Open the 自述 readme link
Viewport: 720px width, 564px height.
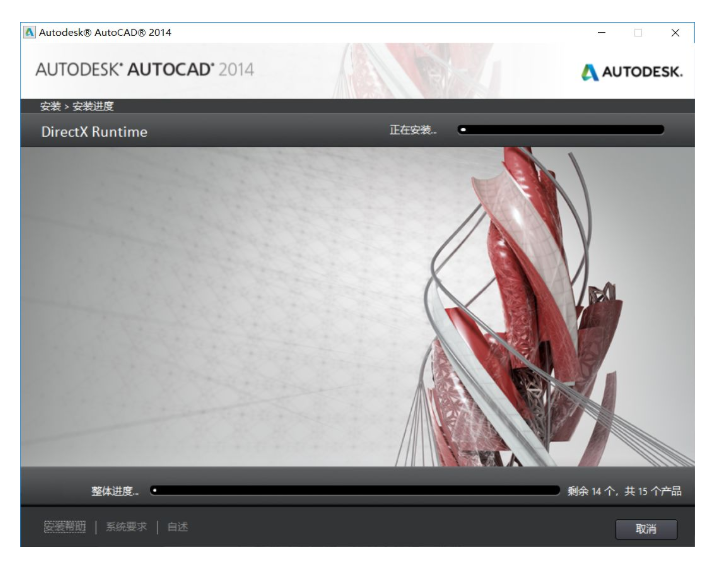tap(177, 526)
